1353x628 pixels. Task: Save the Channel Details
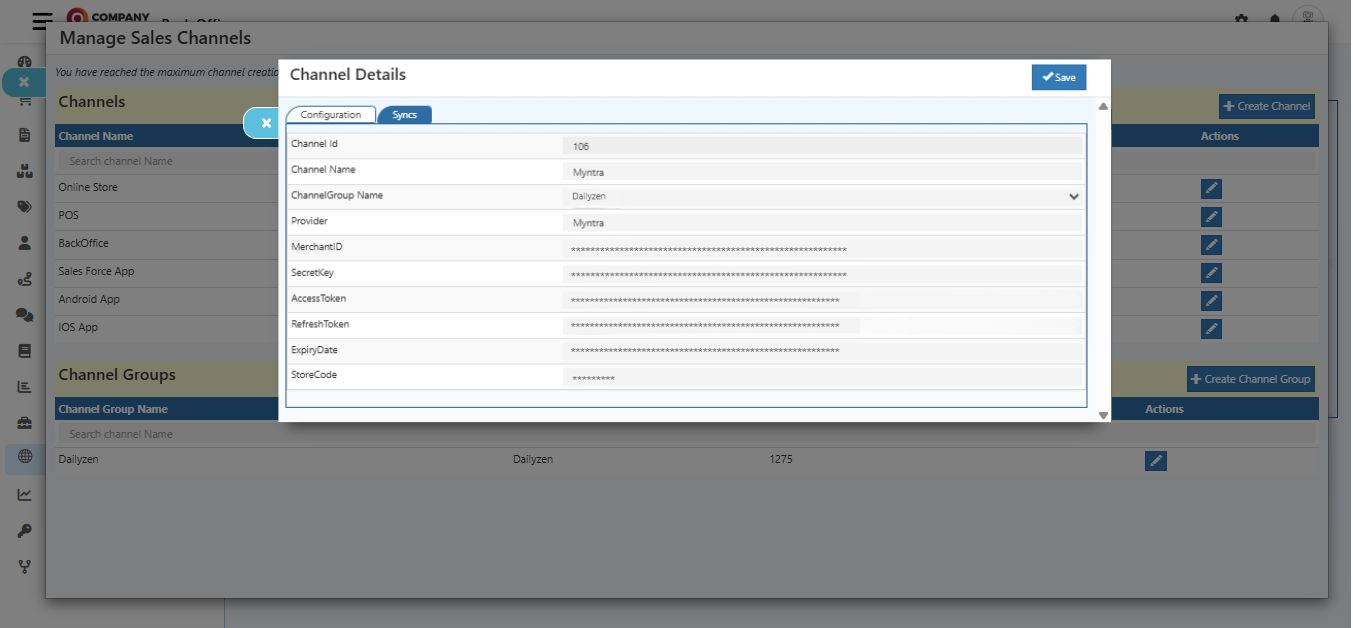point(1058,76)
